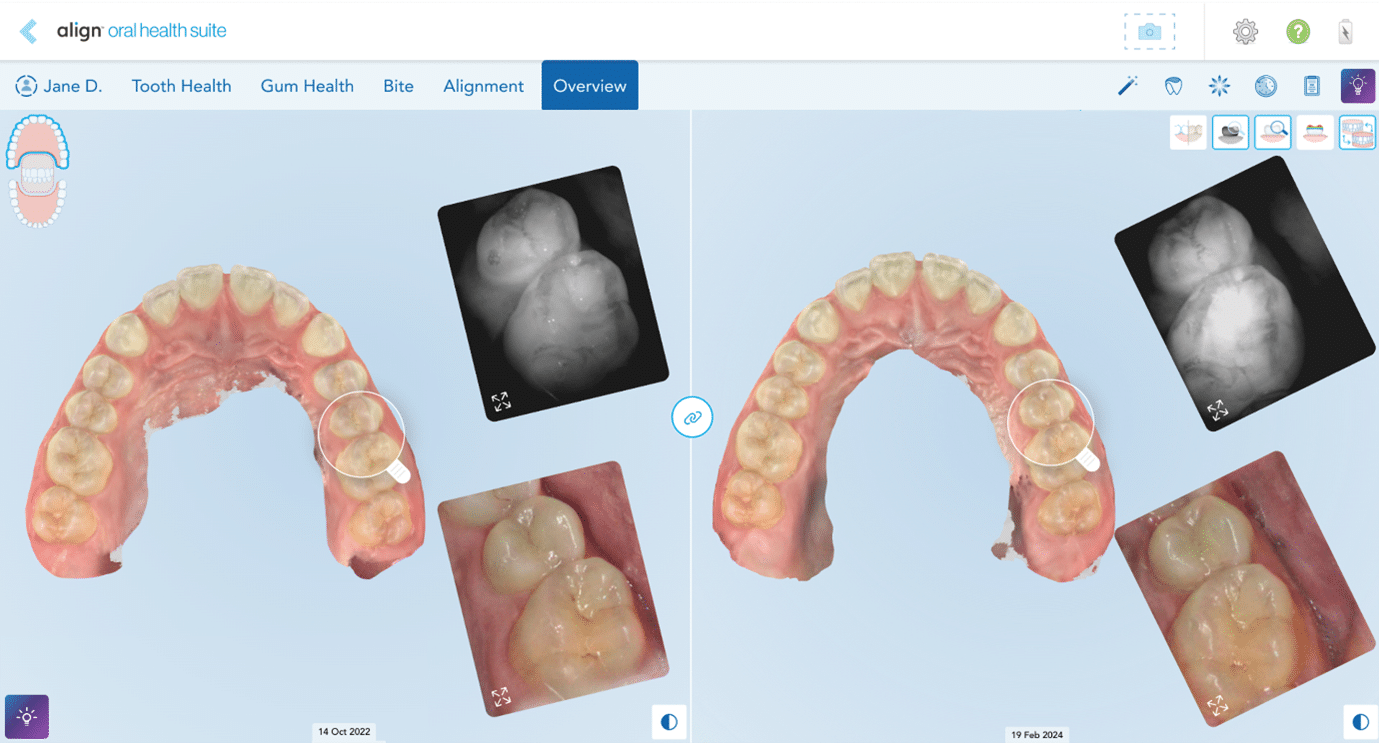Expand the 2022 grayscale NIRI image
The image size is (1379, 743).
coord(501,402)
